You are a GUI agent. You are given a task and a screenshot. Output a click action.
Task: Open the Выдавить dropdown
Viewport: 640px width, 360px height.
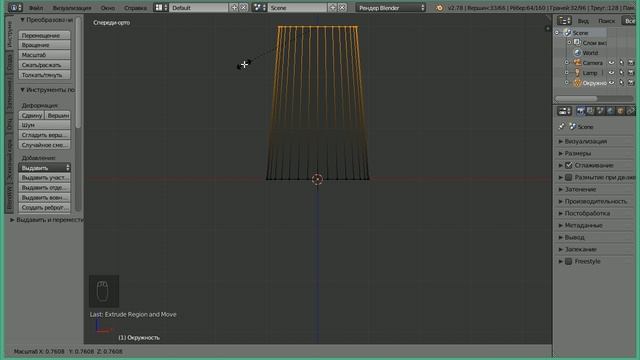tap(44, 168)
